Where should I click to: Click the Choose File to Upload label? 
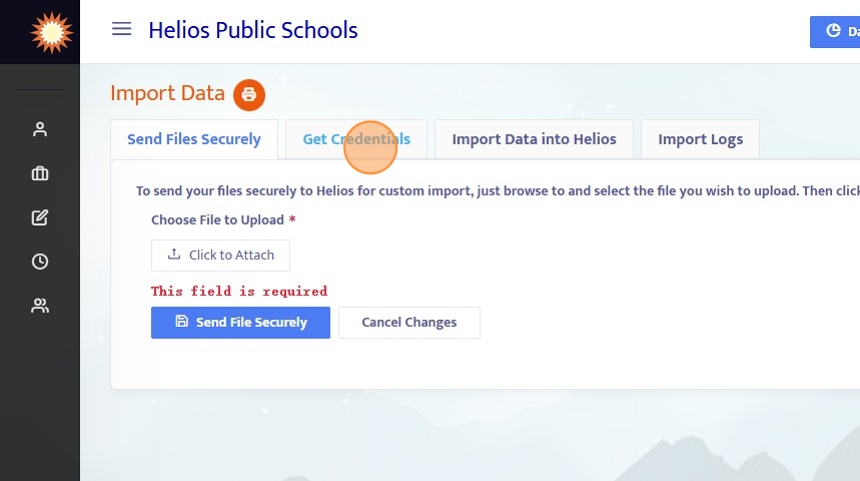pyautogui.click(x=218, y=220)
